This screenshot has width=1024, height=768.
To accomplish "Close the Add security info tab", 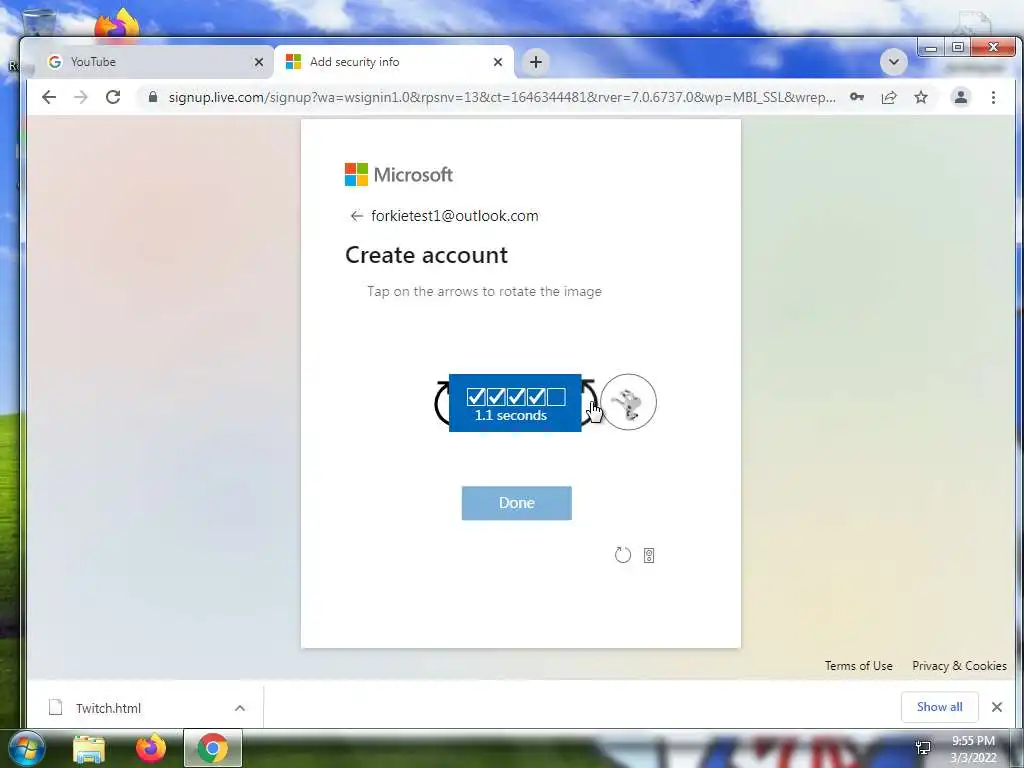I will click(x=498, y=62).
